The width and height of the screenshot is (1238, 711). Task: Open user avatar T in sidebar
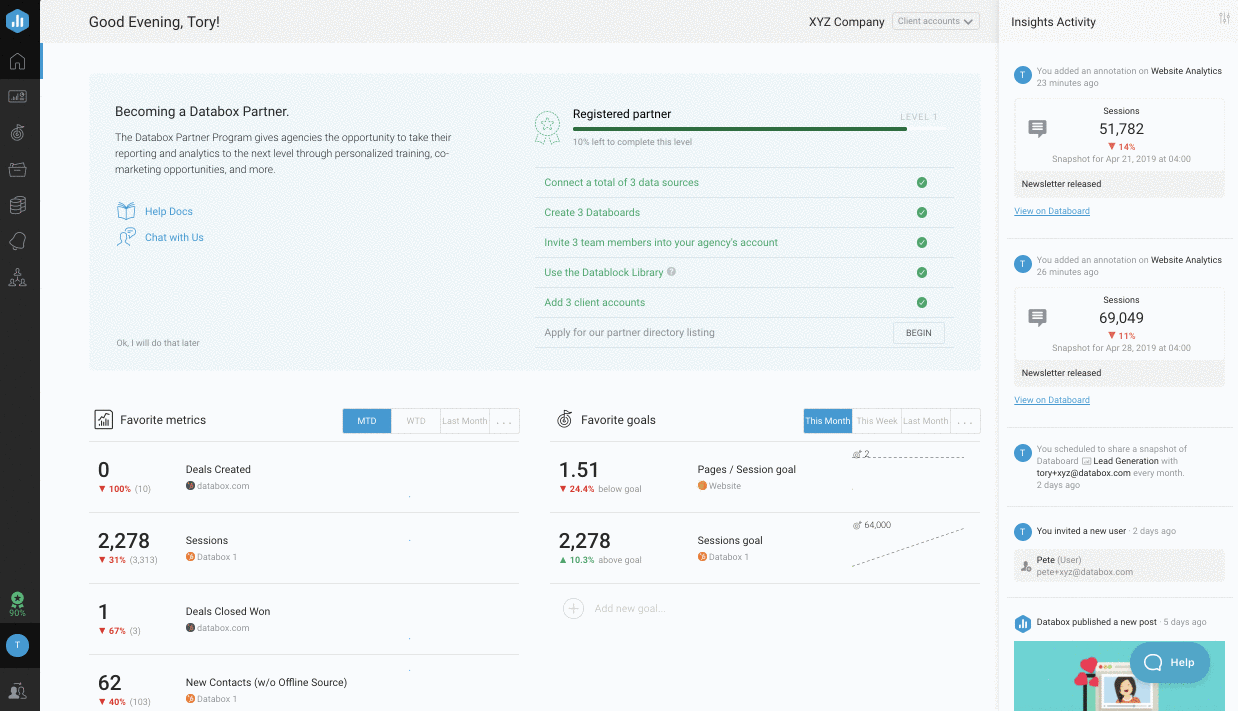click(17, 646)
